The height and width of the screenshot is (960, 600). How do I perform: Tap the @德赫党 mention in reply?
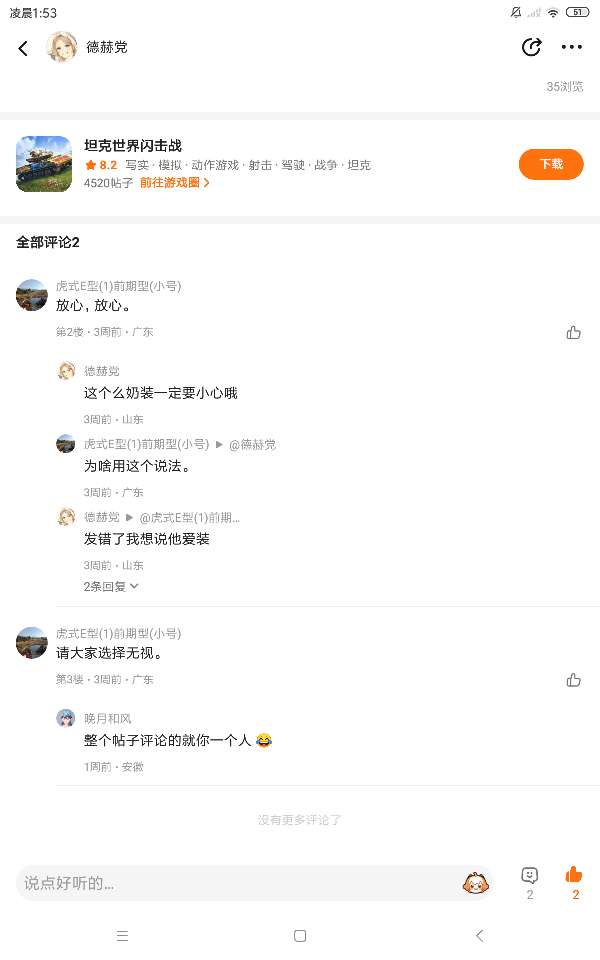(x=252, y=444)
